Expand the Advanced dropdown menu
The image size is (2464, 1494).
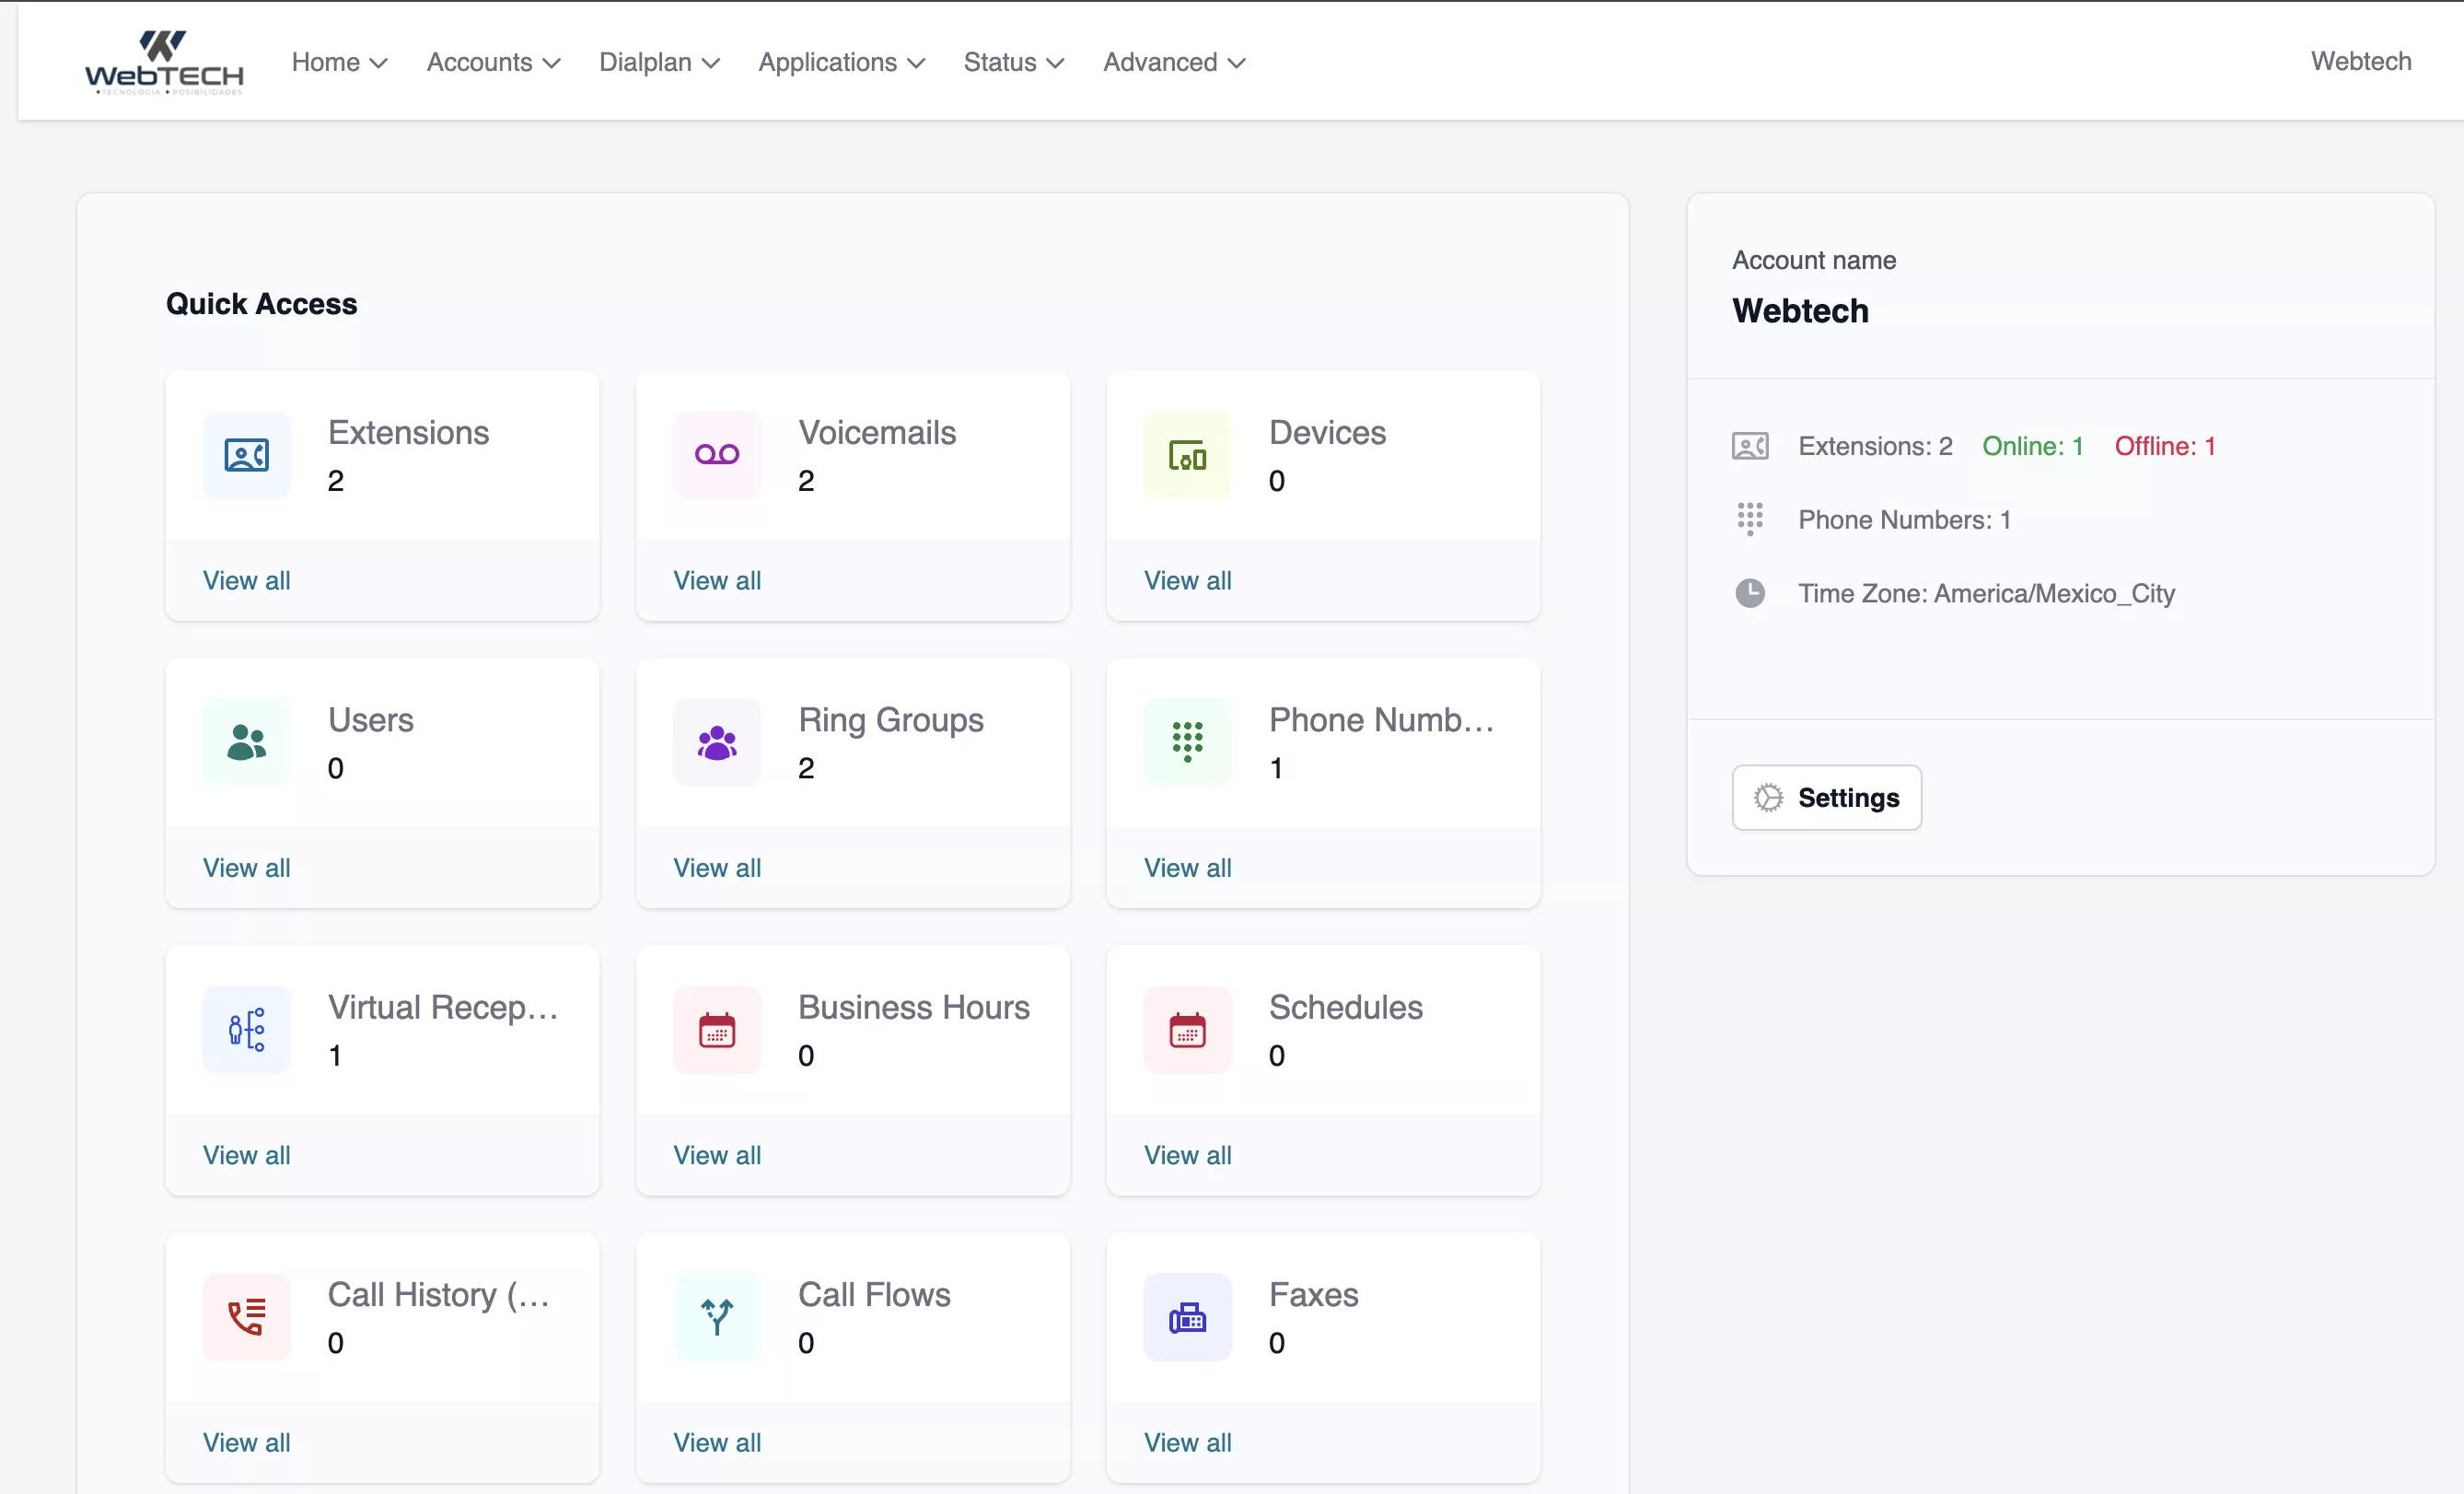(x=1174, y=62)
